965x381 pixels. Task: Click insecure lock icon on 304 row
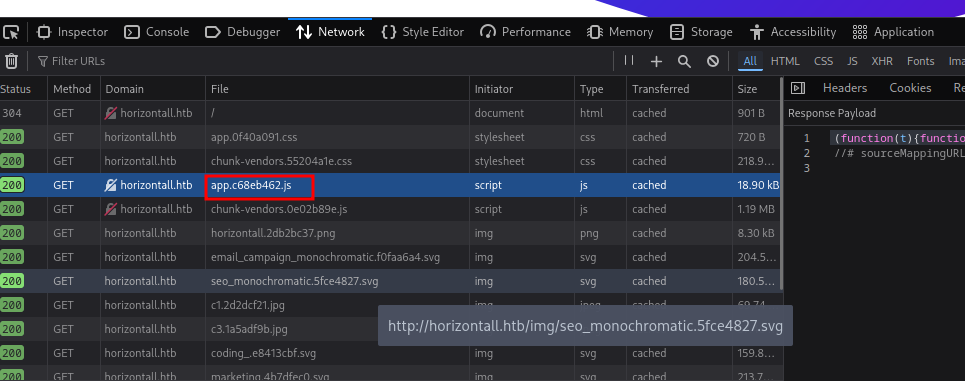point(111,113)
